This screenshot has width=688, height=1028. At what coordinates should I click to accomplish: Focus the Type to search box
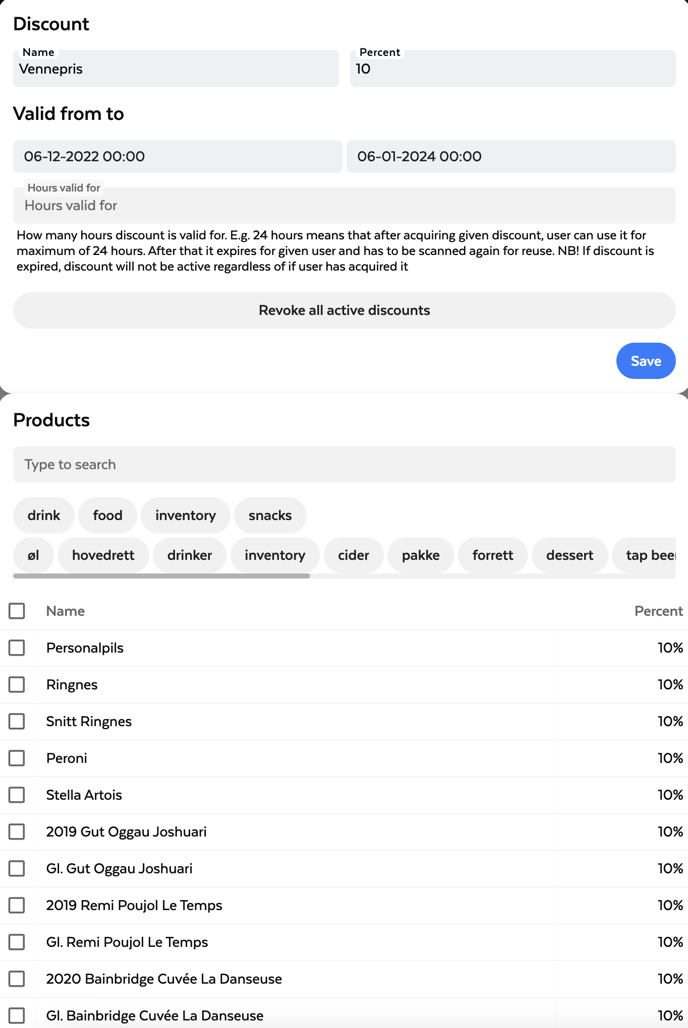click(x=344, y=465)
